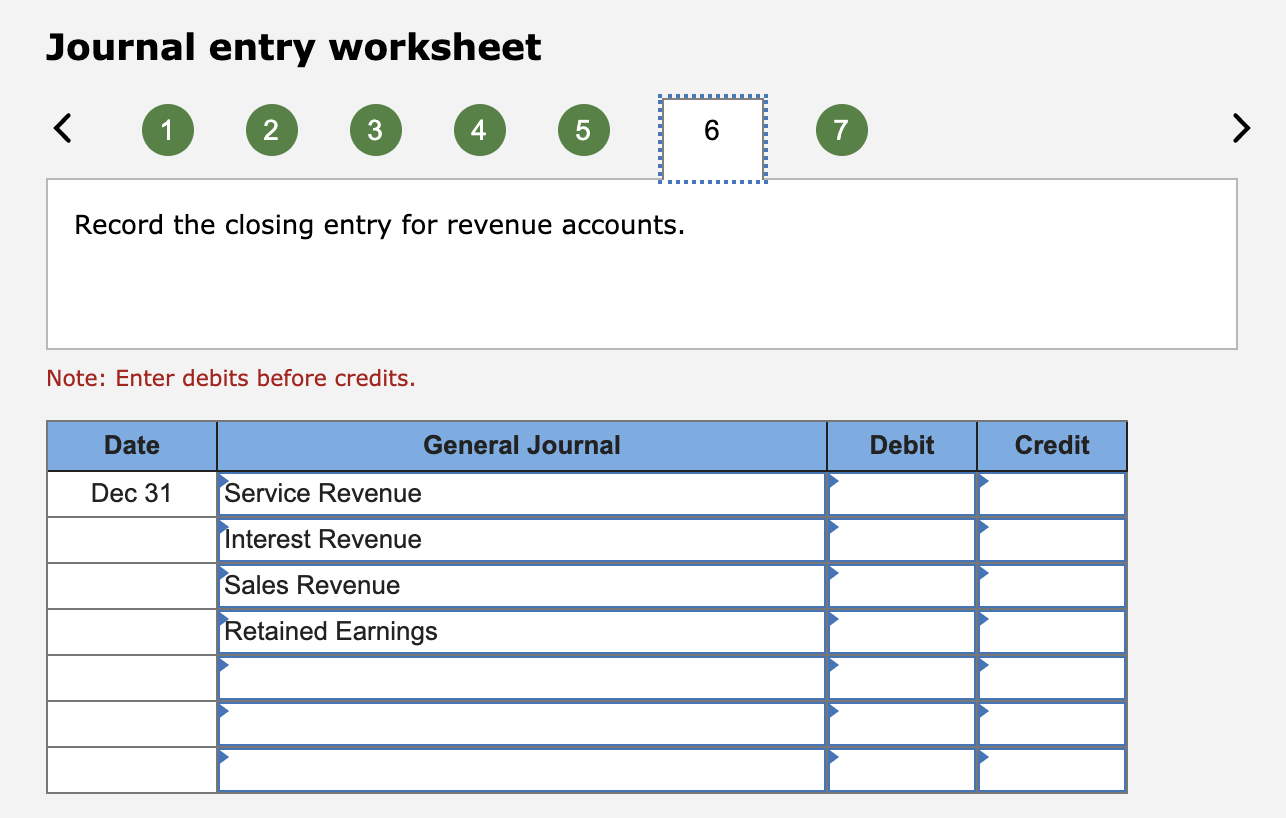Open the Interest Revenue account dropdown
Image resolution: width=1286 pixels, height=818 pixels.
coord(522,540)
